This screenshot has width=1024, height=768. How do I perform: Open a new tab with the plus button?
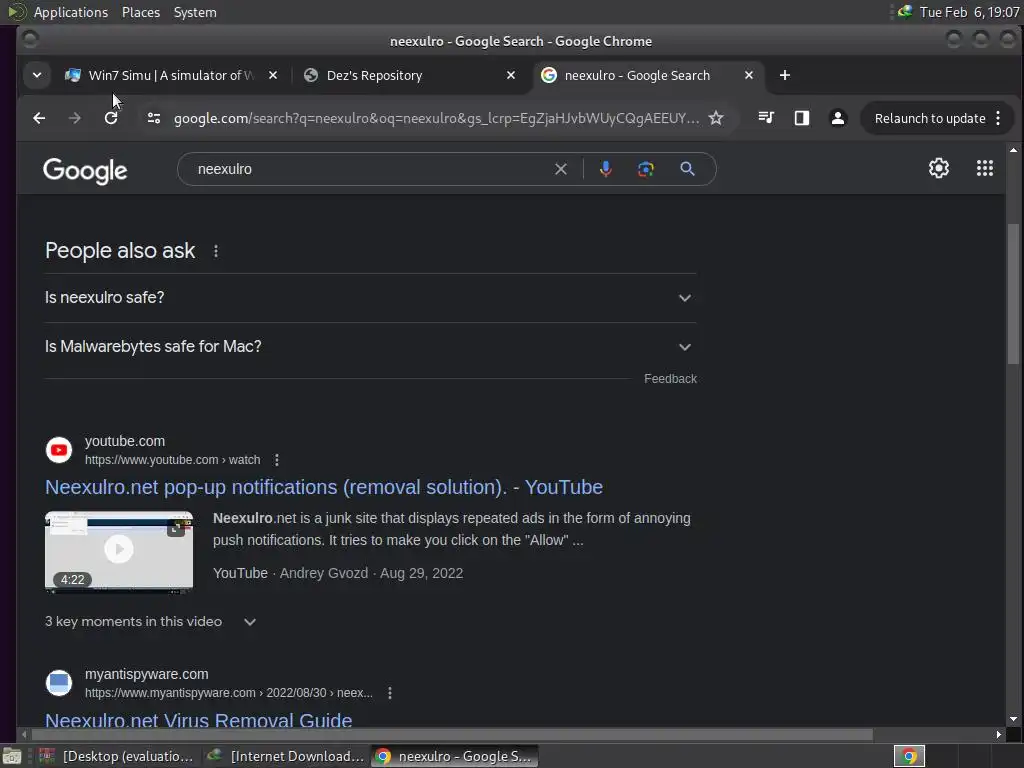click(x=784, y=76)
